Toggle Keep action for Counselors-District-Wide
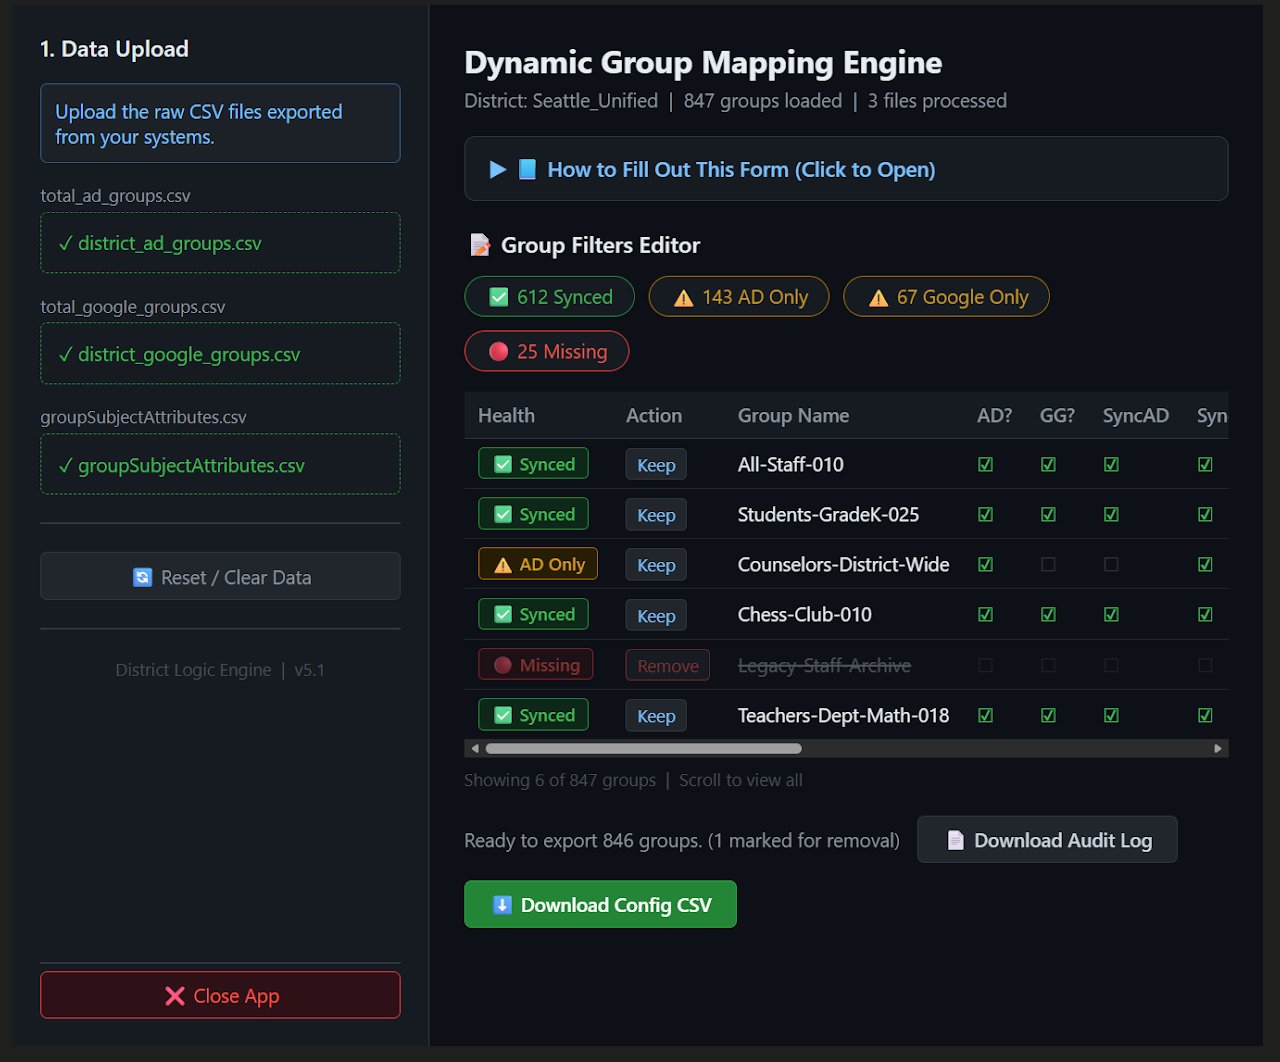This screenshot has height=1062, width=1280. [656, 565]
